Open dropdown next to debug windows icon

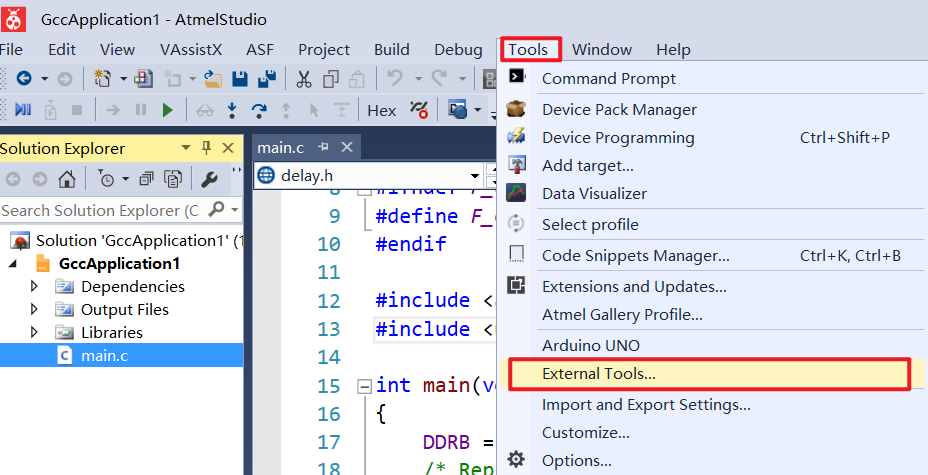tap(478, 109)
